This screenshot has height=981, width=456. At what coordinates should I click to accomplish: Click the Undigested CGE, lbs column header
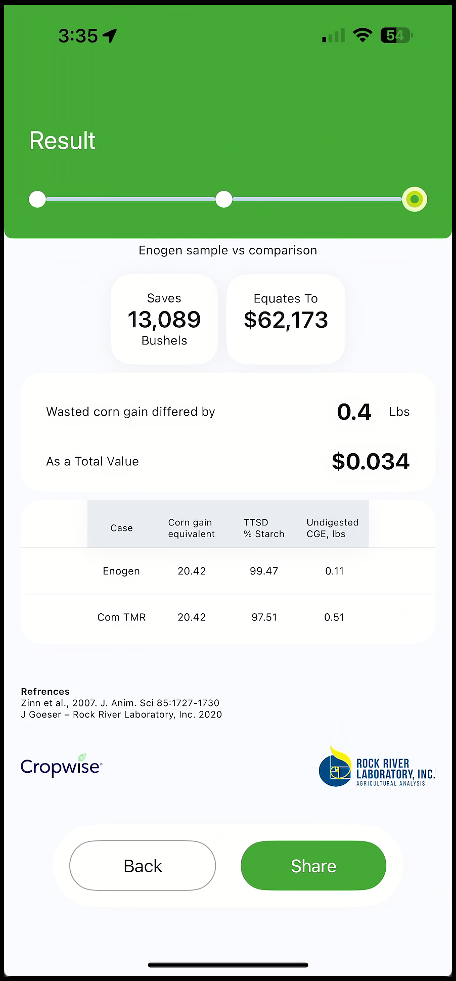332,528
